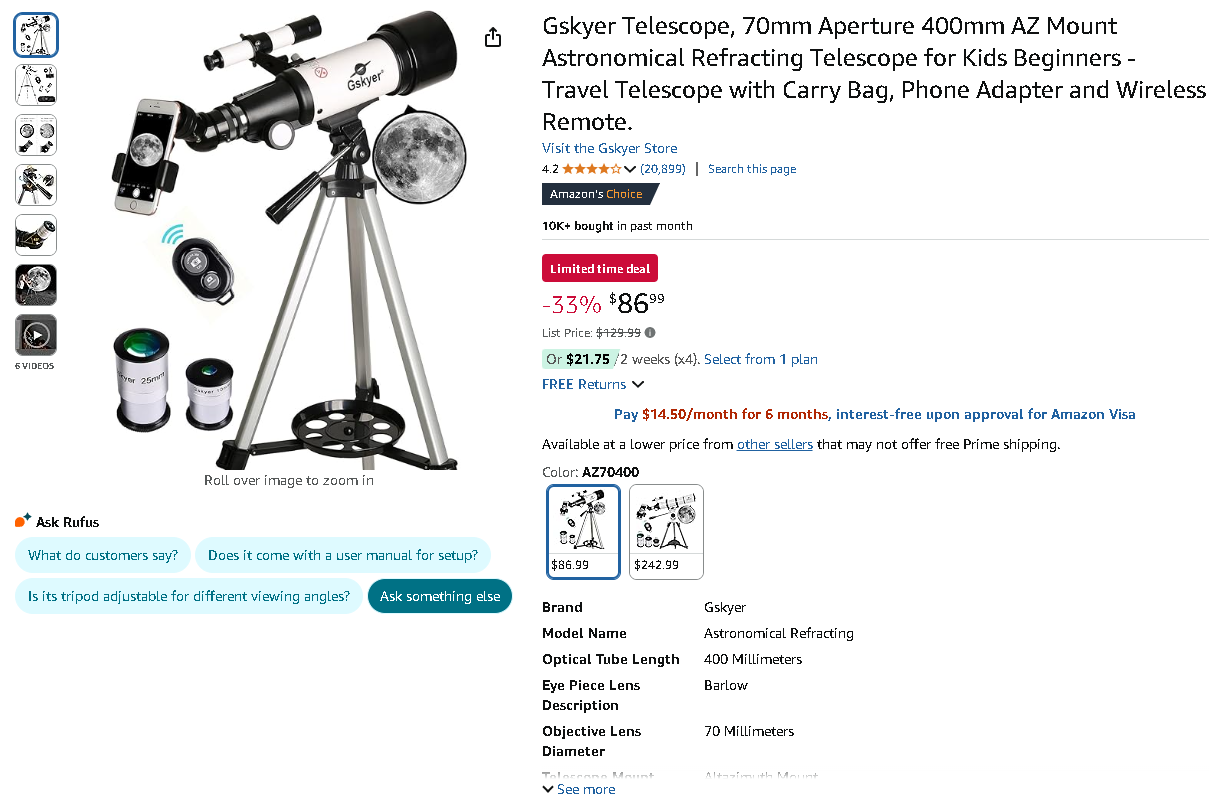The image size is (1223, 799).
Task: Click Search this page
Action: (x=751, y=168)
